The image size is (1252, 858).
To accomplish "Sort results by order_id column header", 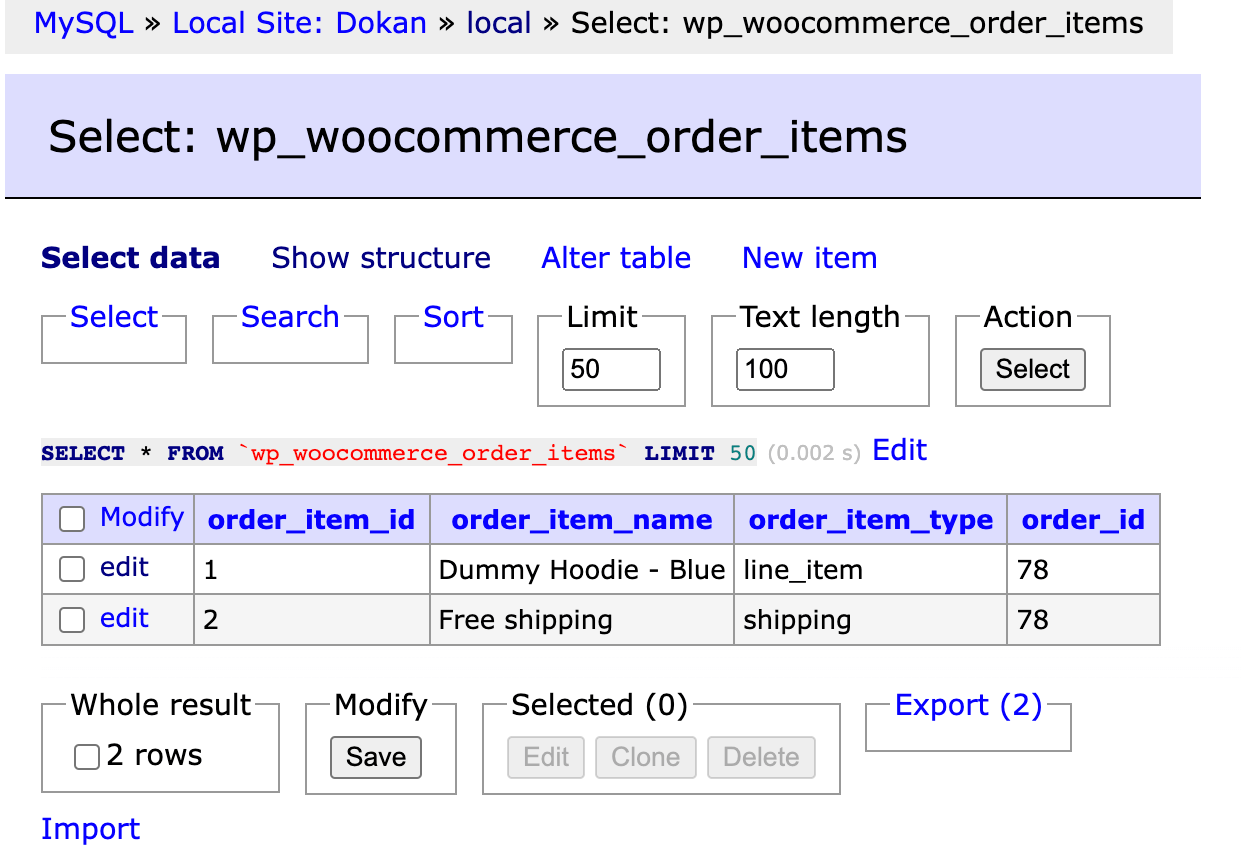I will 1083,519.
